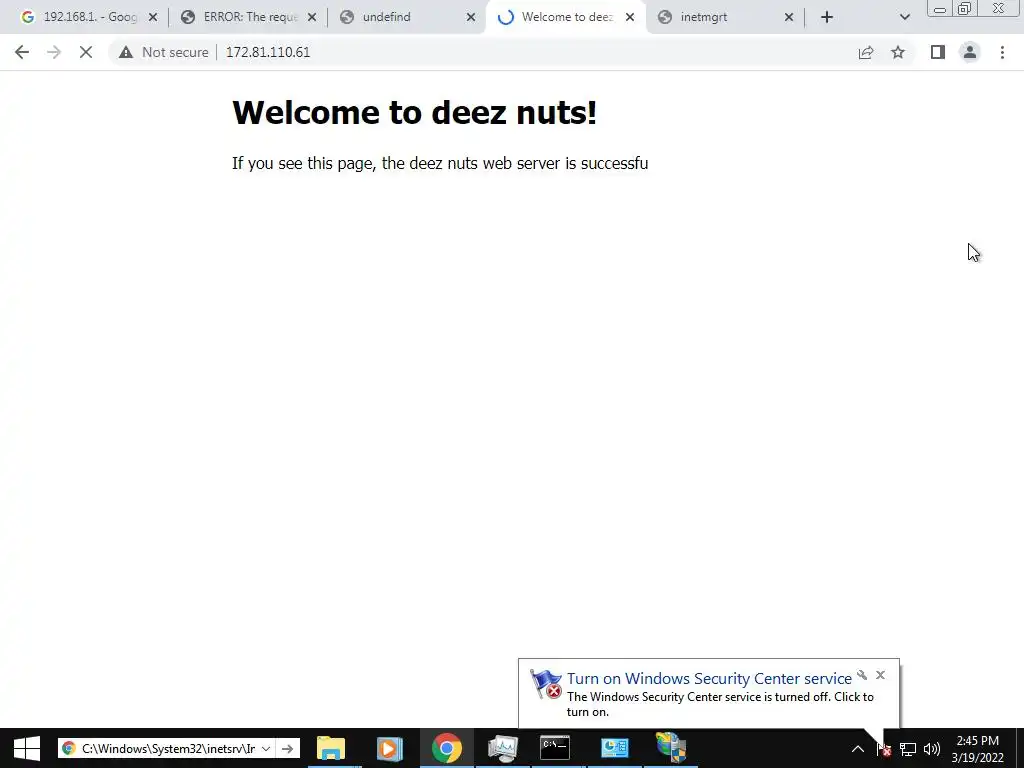Open the media player taskbar icon
The height and width of the screenshot is (768, 1024).
[x=390, y=748]
